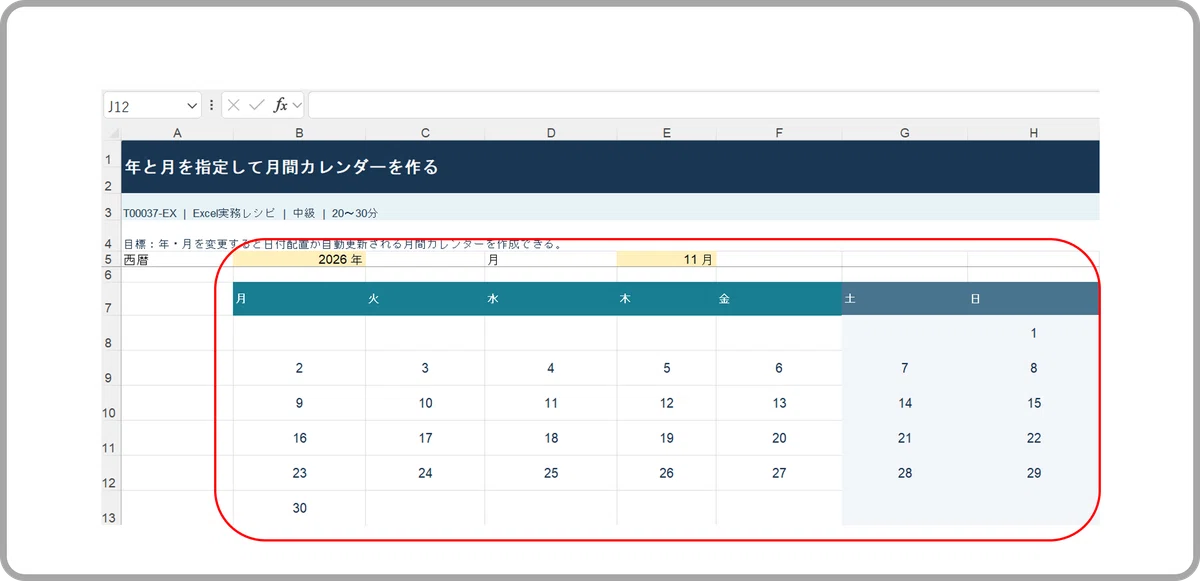This screenshot has width=1200, height=581.
Task: Select the calendar cell with date 18
Action: (551, 438)
